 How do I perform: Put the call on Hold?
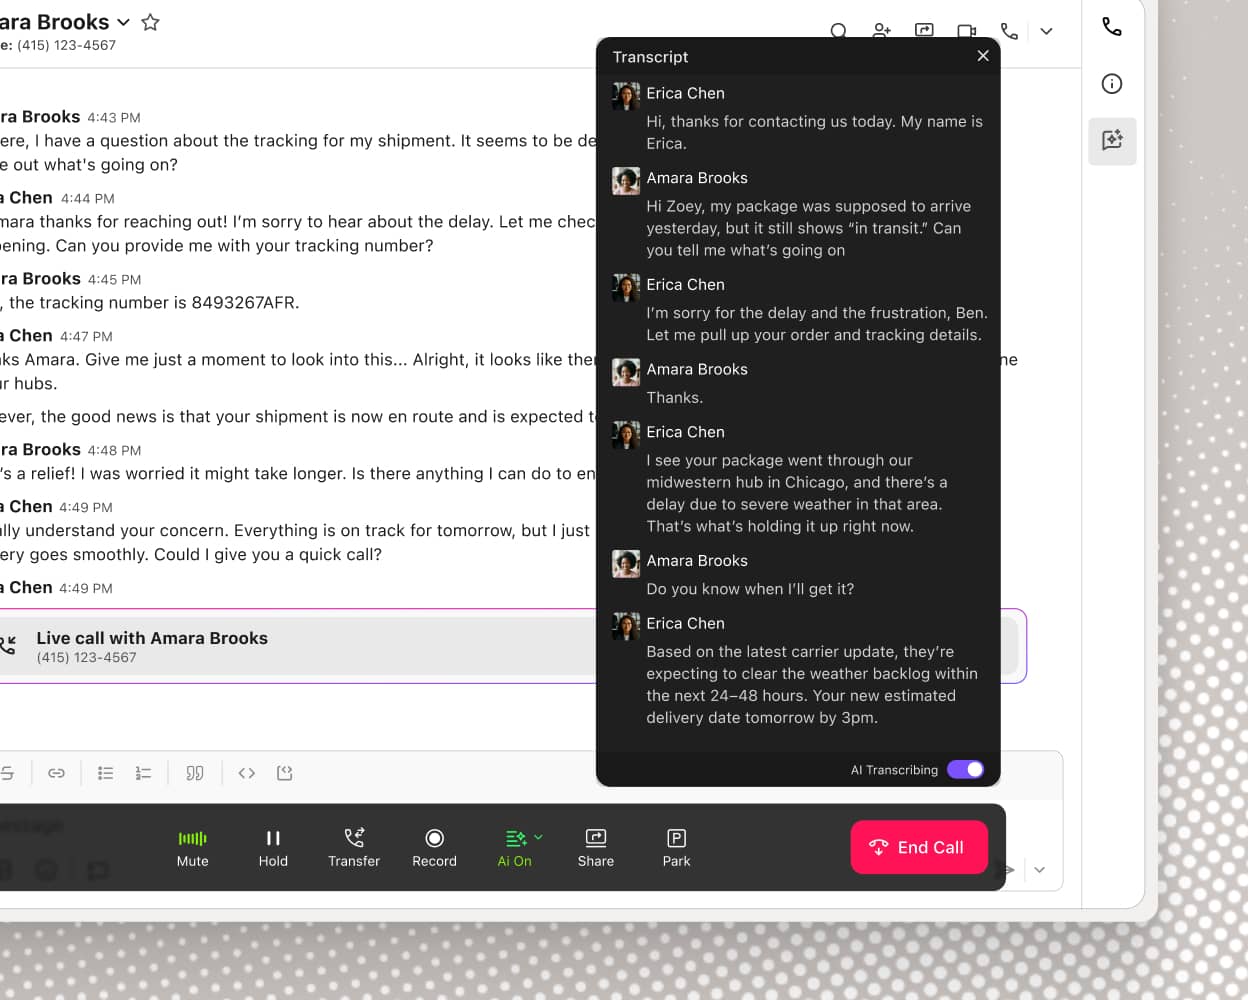pyautogui.click(x=273, y=848)
